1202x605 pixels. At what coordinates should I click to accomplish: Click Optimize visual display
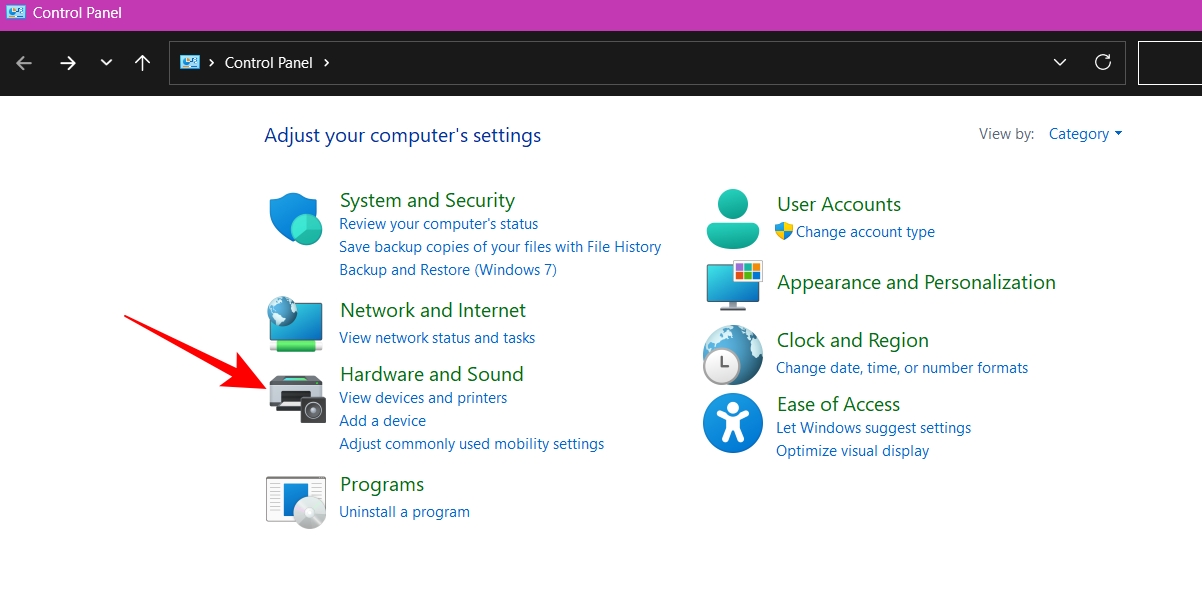(x=853, y=451)
